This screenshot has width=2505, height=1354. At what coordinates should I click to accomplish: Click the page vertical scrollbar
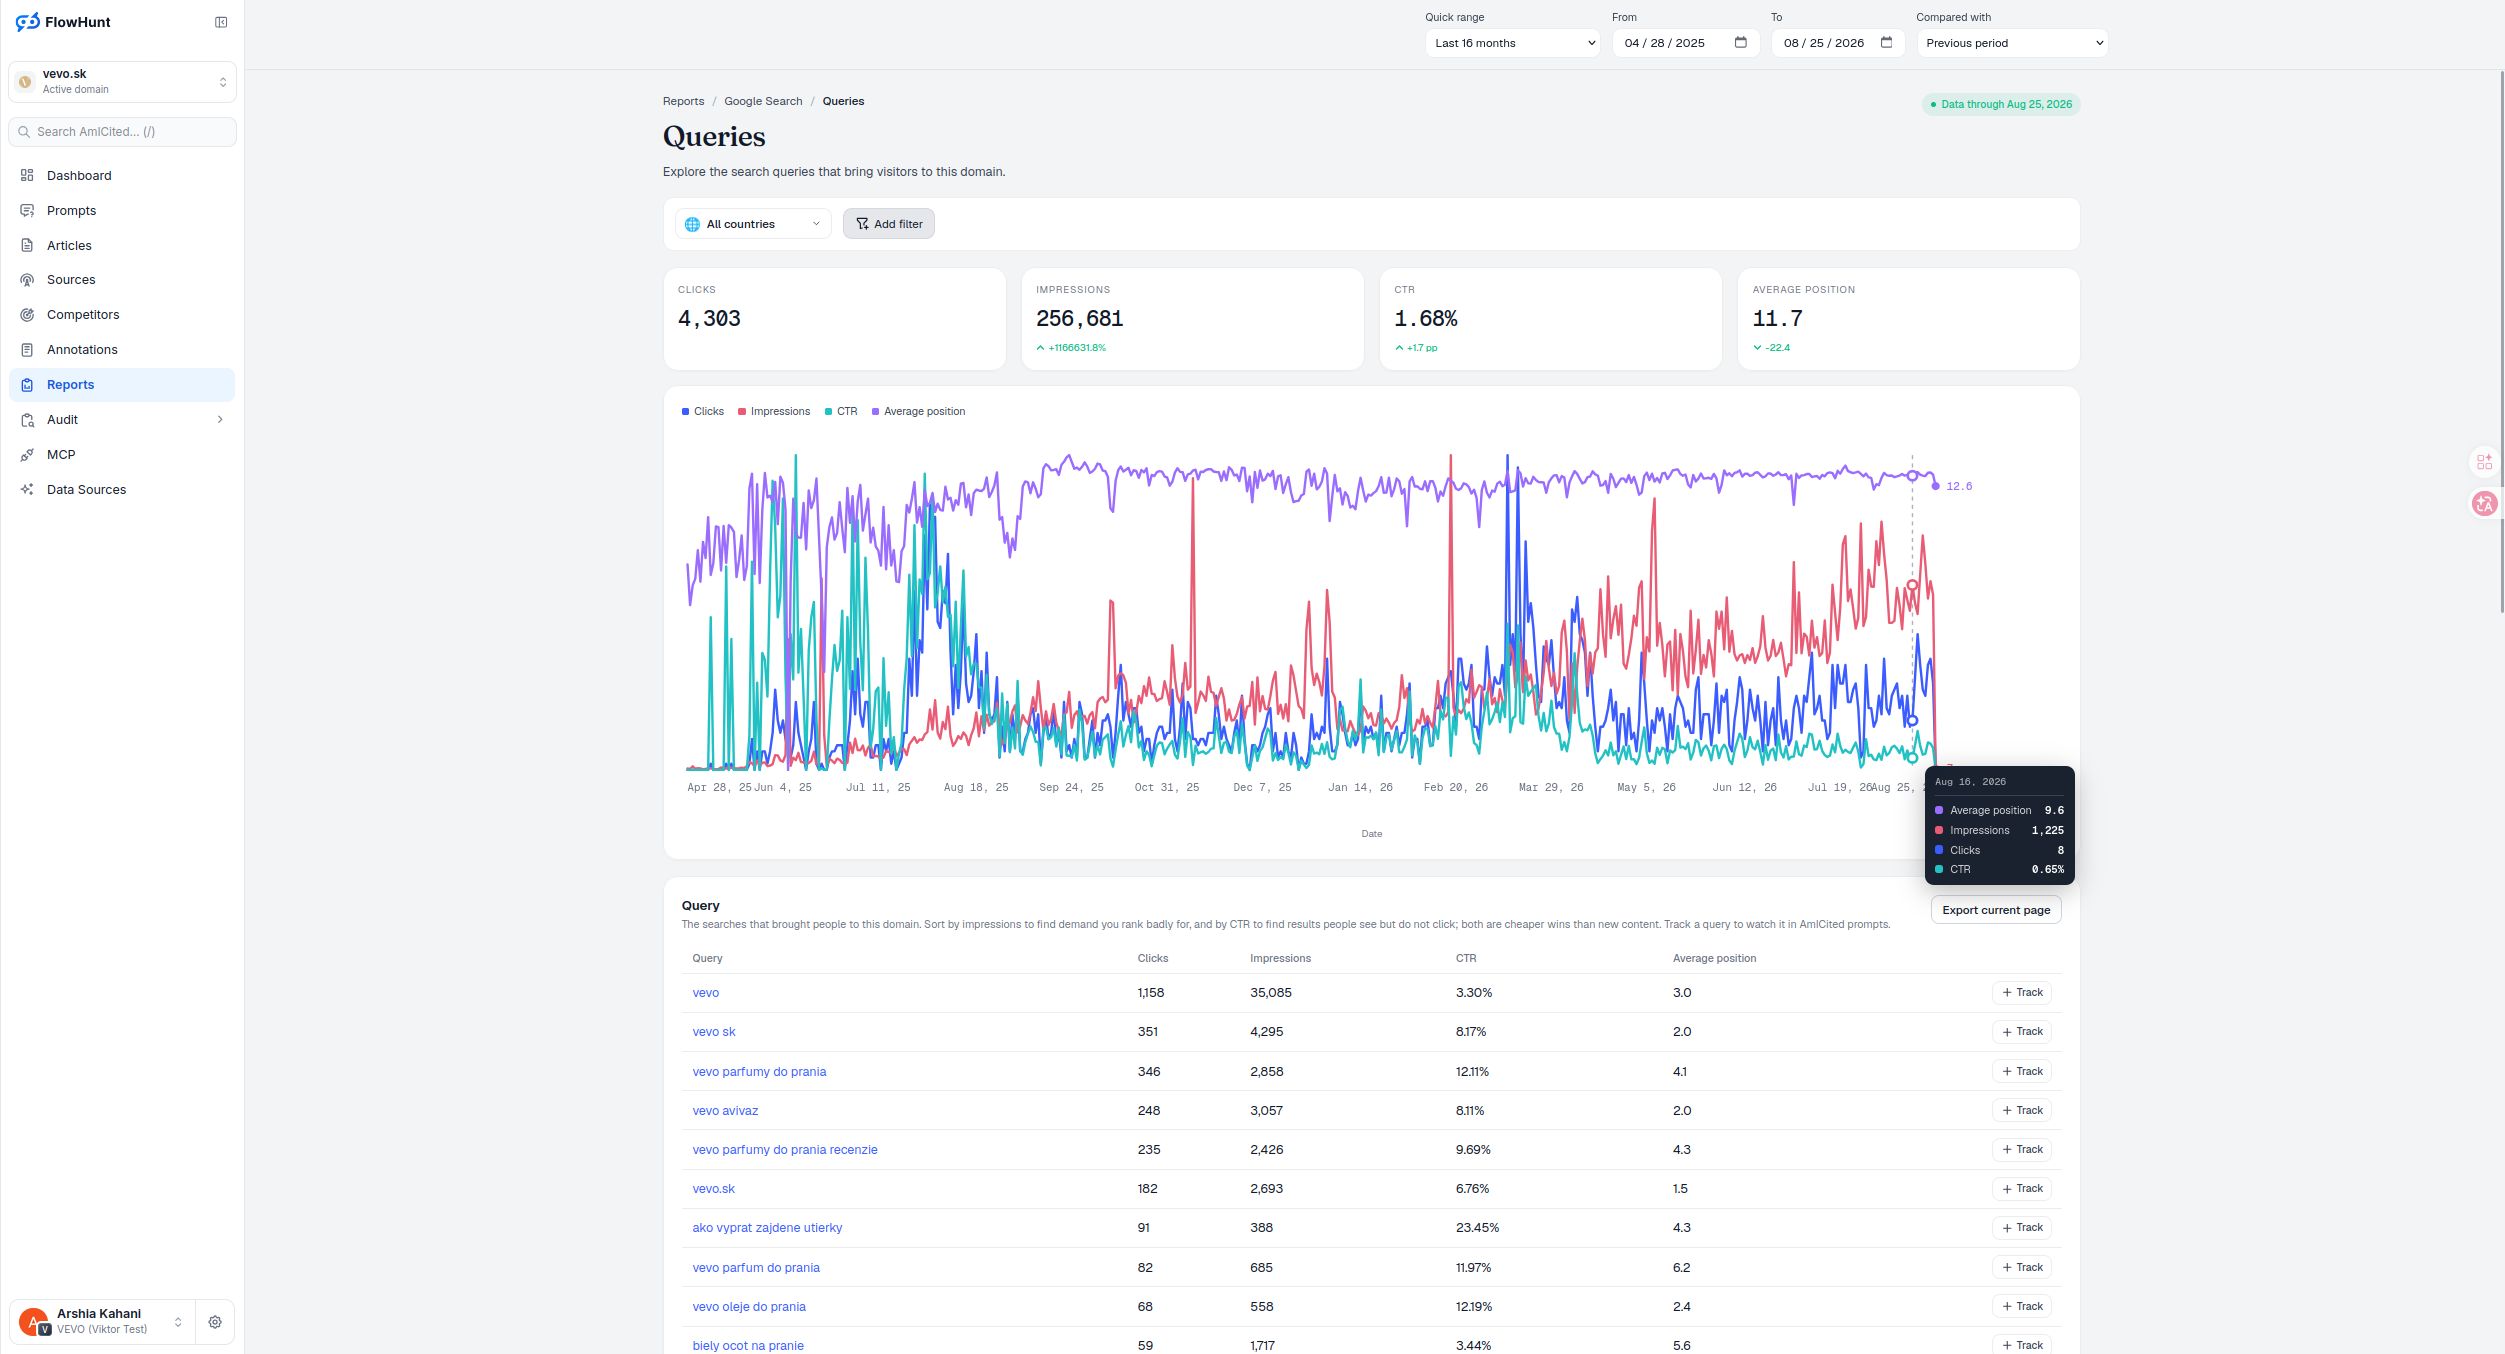click(x=2501, y=340)
